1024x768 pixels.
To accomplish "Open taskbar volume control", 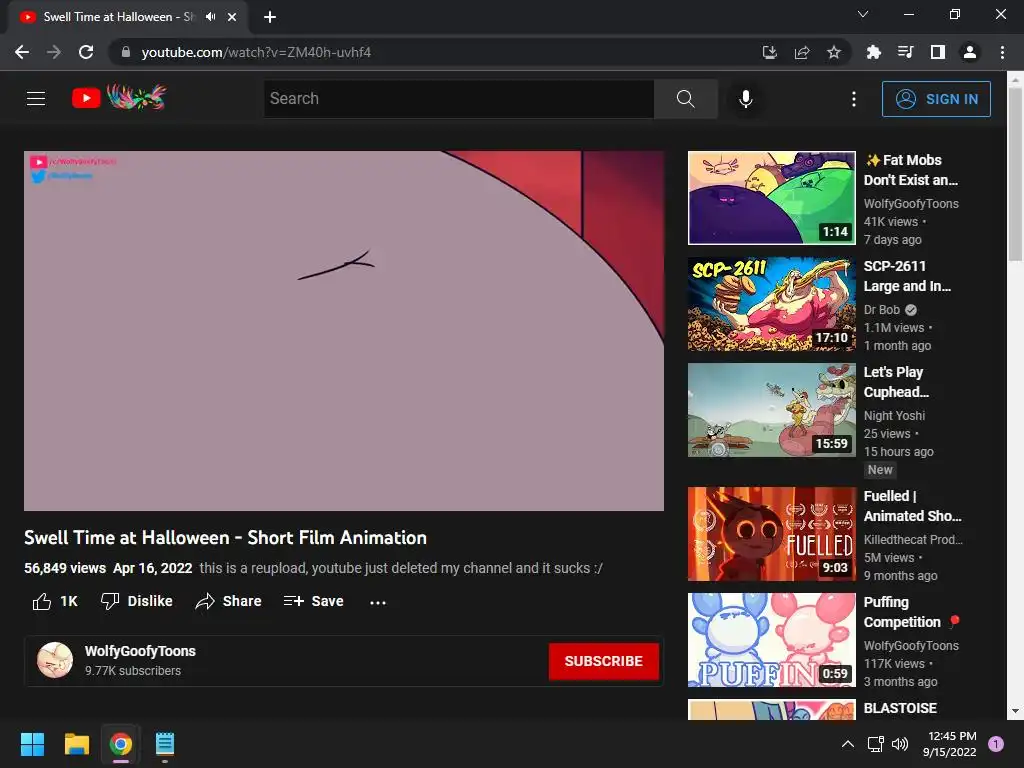I will tap(900, 744).
